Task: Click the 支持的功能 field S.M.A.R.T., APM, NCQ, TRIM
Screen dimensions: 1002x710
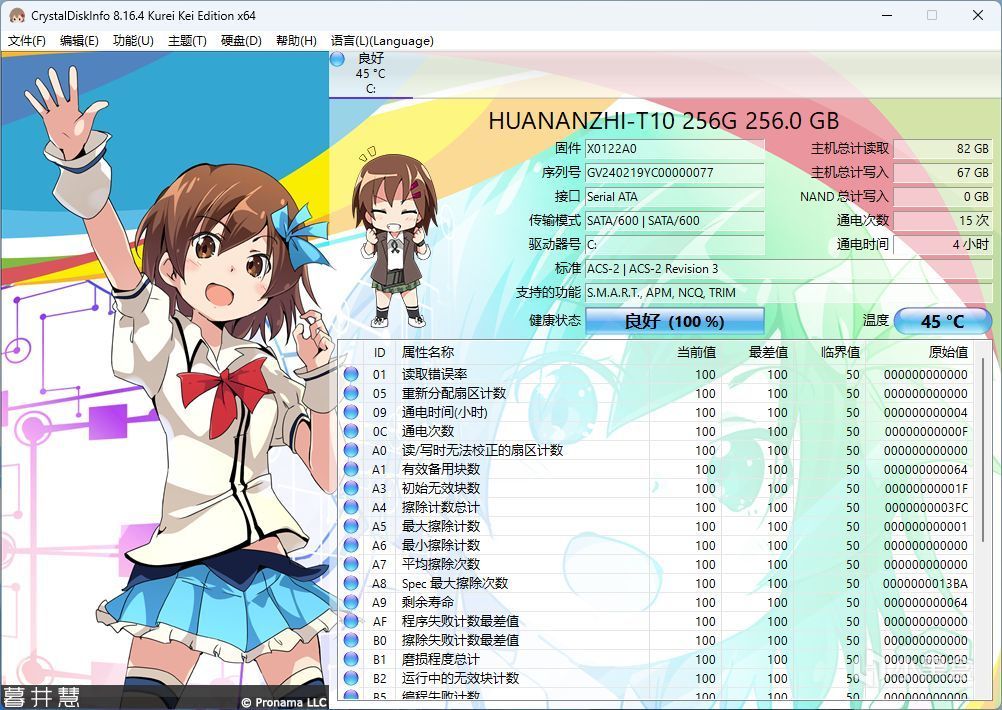Action: tap(789, 293)
